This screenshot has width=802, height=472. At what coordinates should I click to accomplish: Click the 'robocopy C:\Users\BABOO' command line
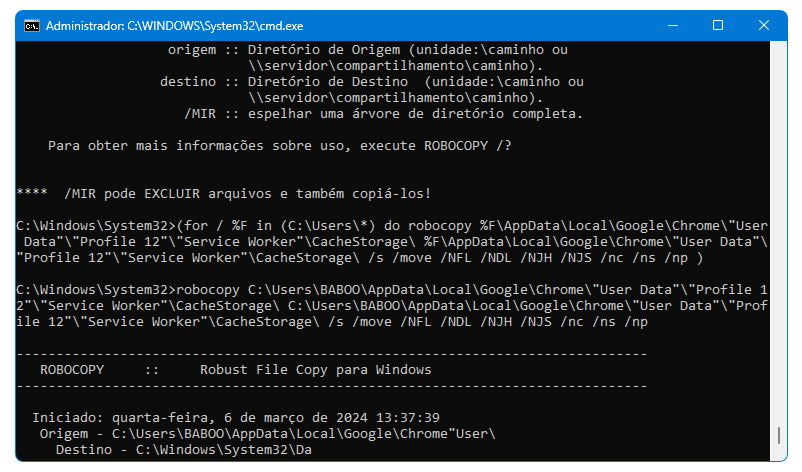click(392, 306)
